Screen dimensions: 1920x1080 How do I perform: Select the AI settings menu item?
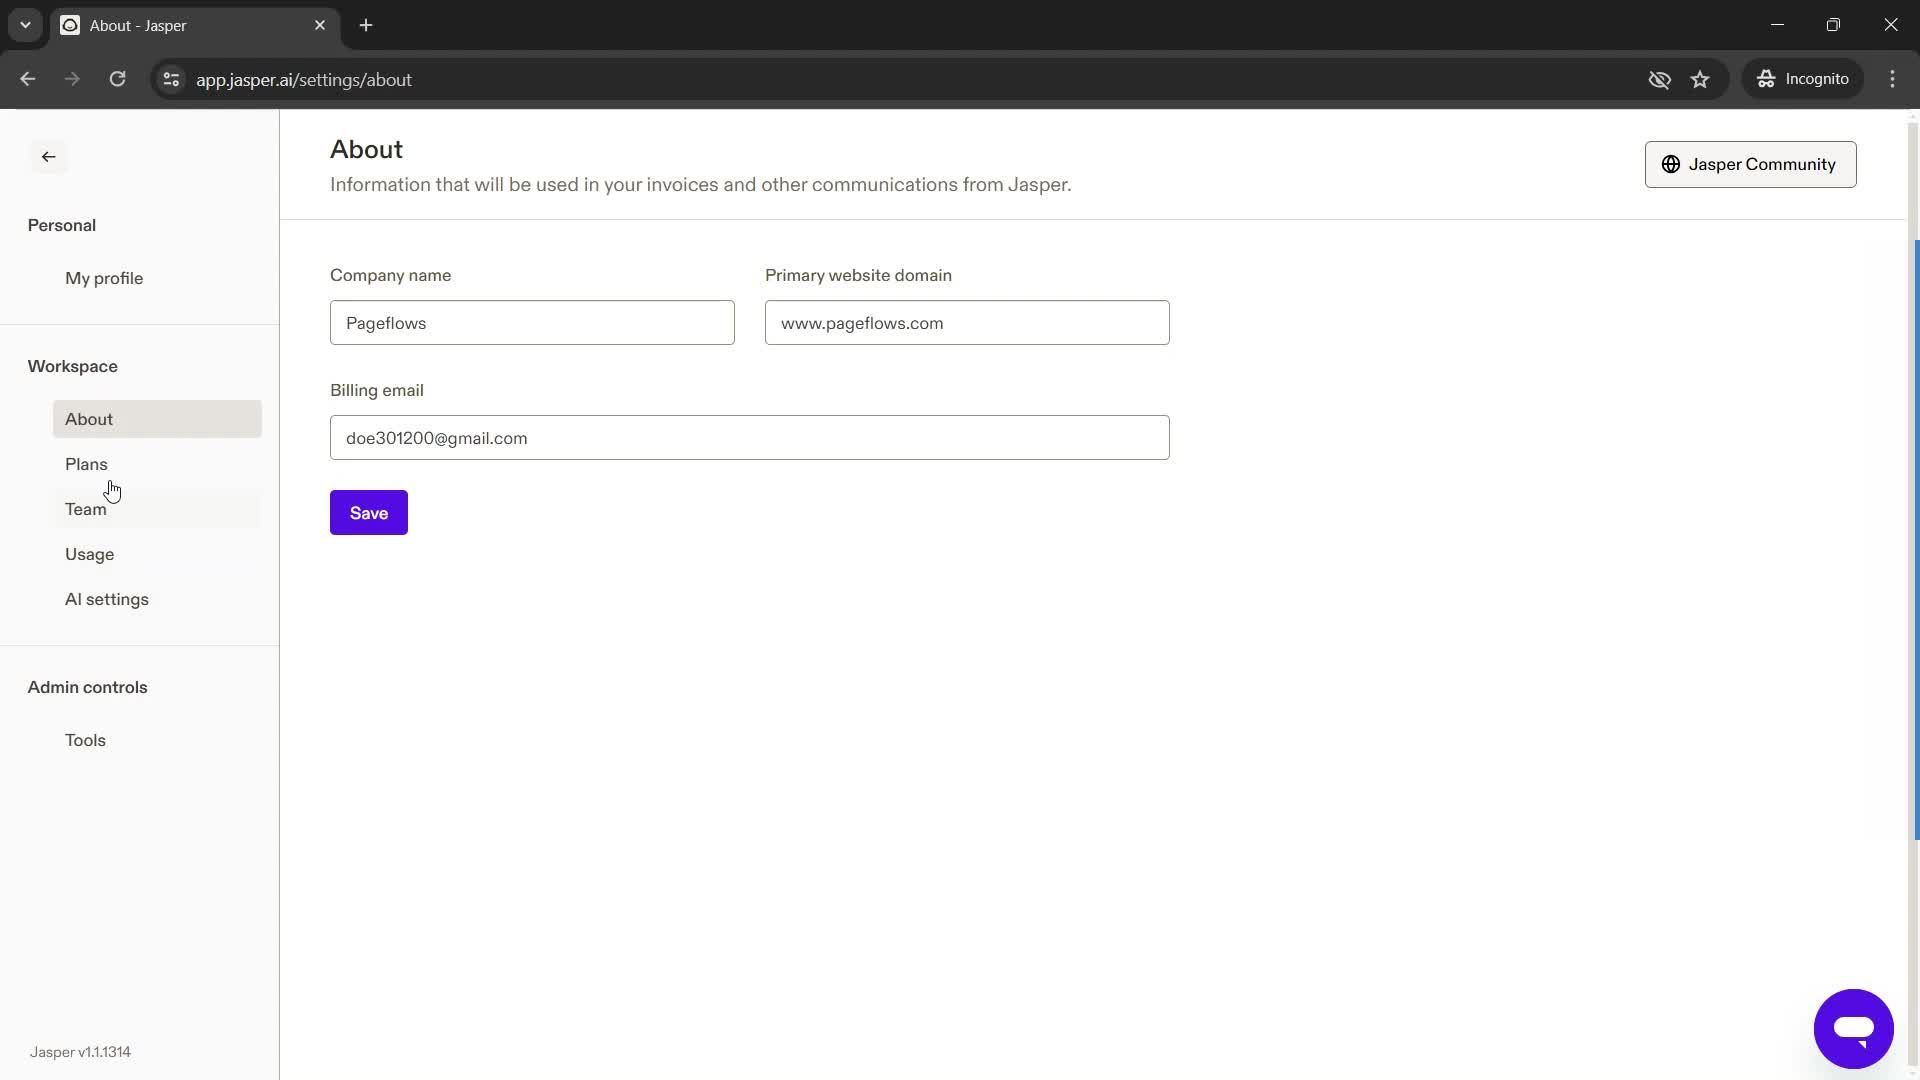tap(107, 599)
